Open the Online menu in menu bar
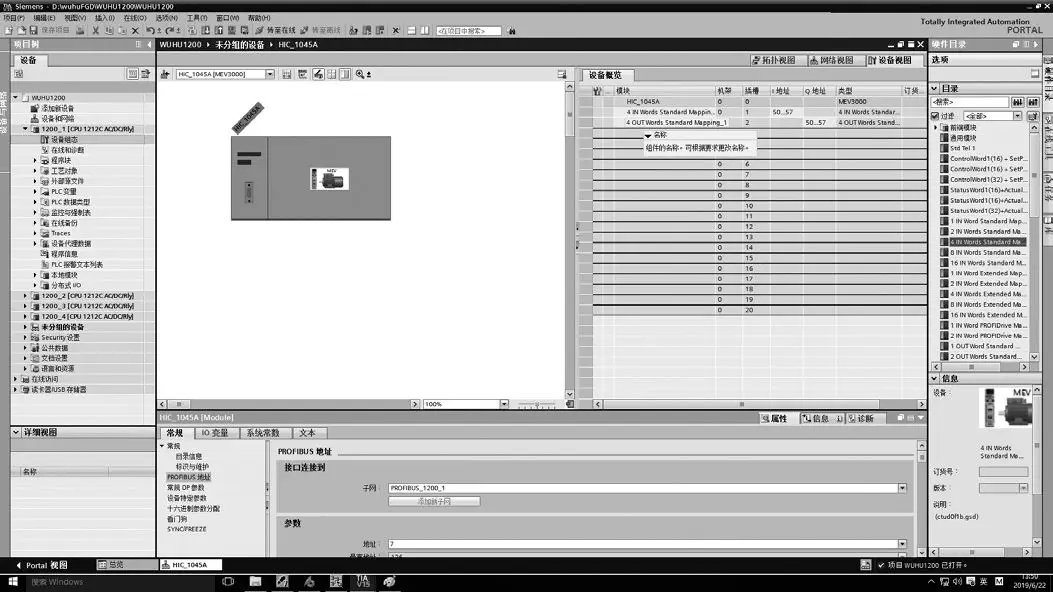The width and height of the screenshot is (1053, 592). tap(134, 18)
